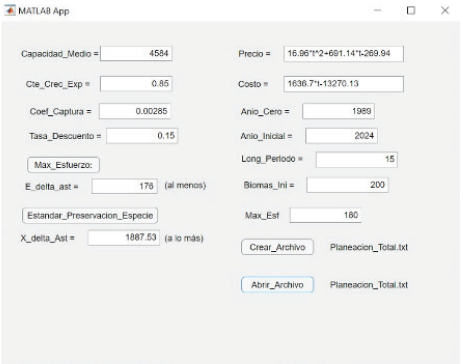Click the Long_Periodo = label
This screenshot has height=364, width=463.
272,159
